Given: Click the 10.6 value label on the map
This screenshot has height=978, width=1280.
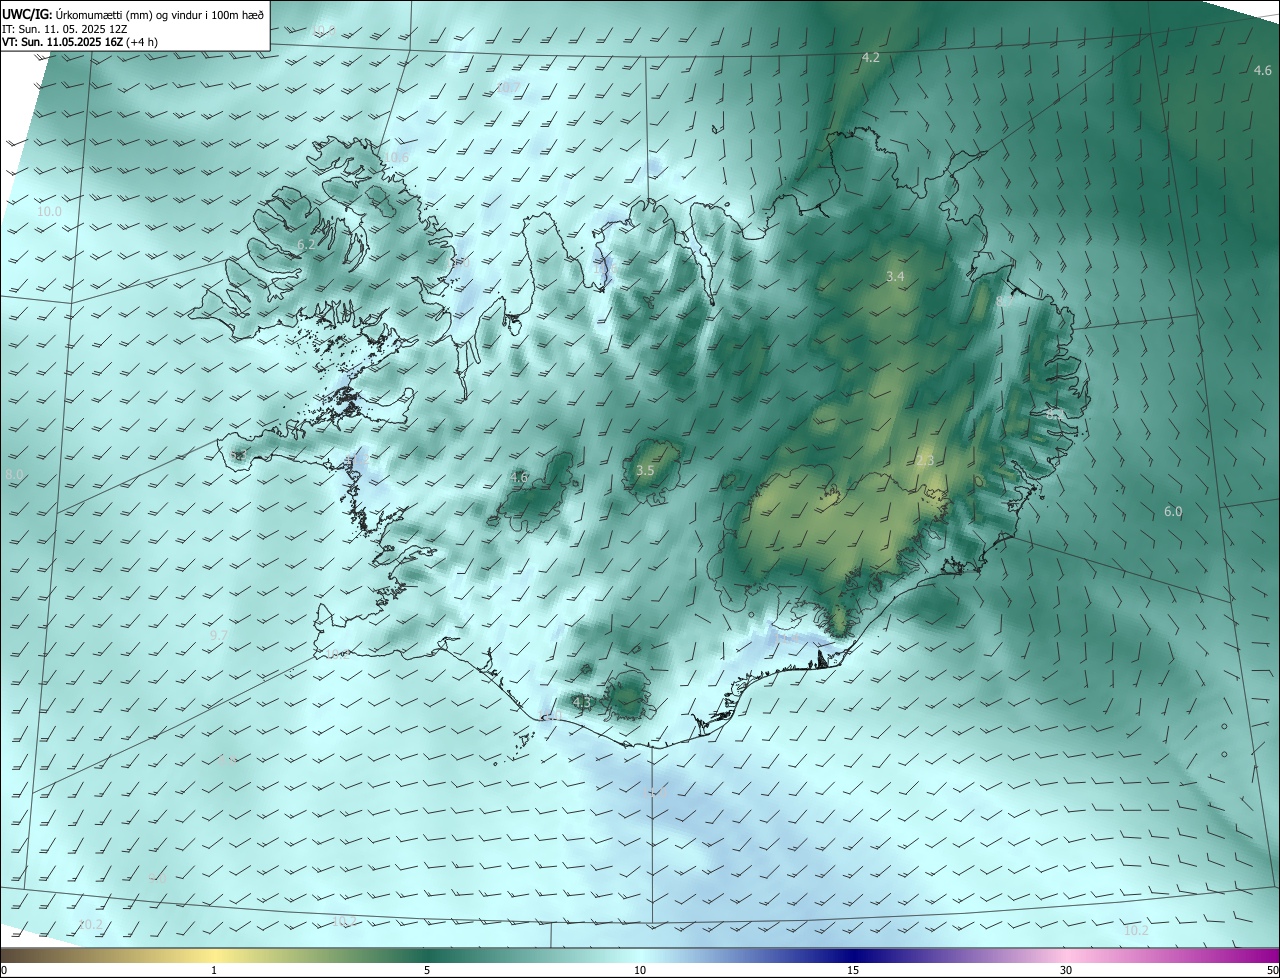Looking at the screenshot, I should 399,158.
